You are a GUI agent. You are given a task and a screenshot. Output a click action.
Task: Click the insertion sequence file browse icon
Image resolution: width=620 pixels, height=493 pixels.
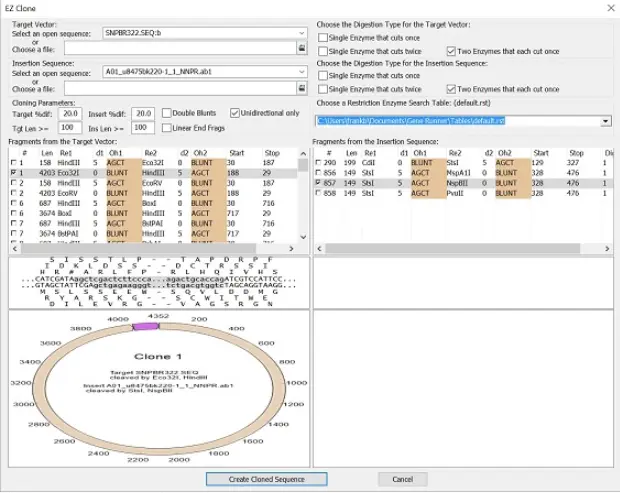[x=301, y=87]
